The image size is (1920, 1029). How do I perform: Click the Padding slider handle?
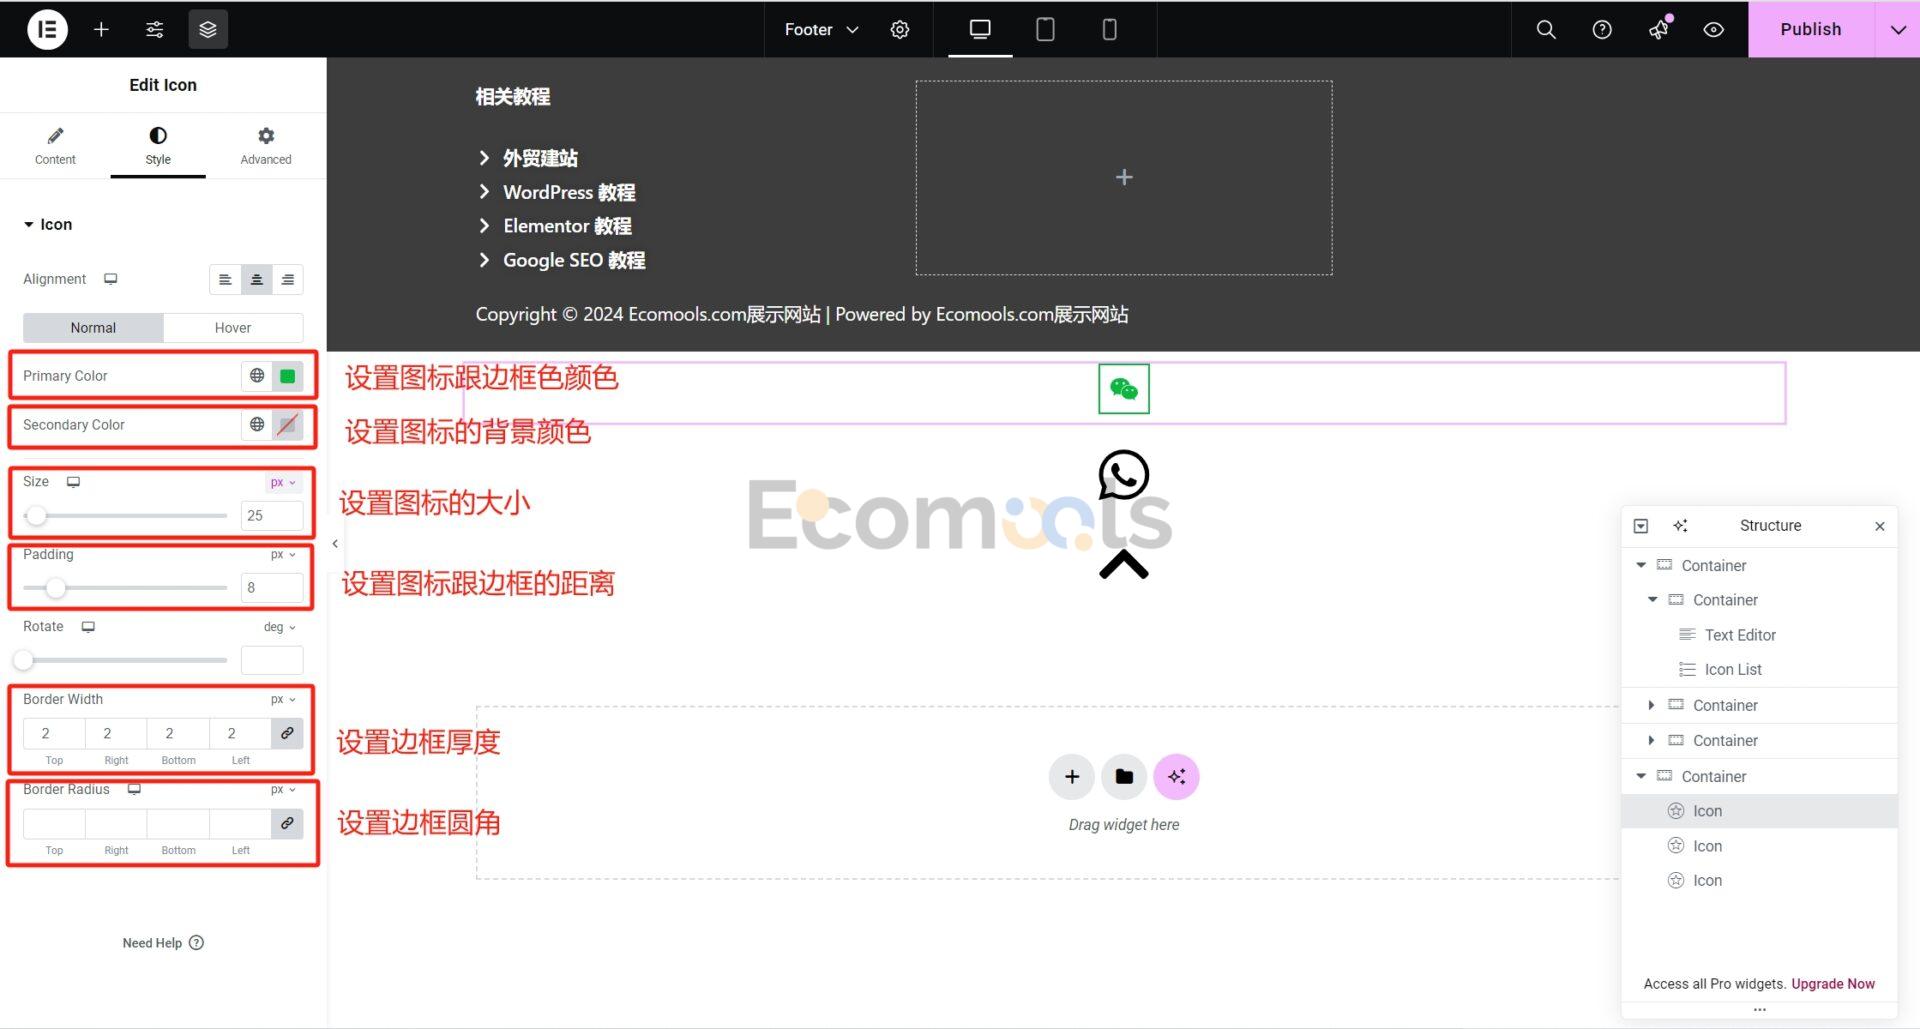[56, 588]
